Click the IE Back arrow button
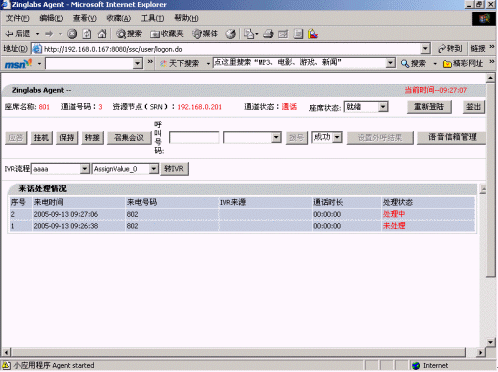The image size is (498, 372). 18,34
